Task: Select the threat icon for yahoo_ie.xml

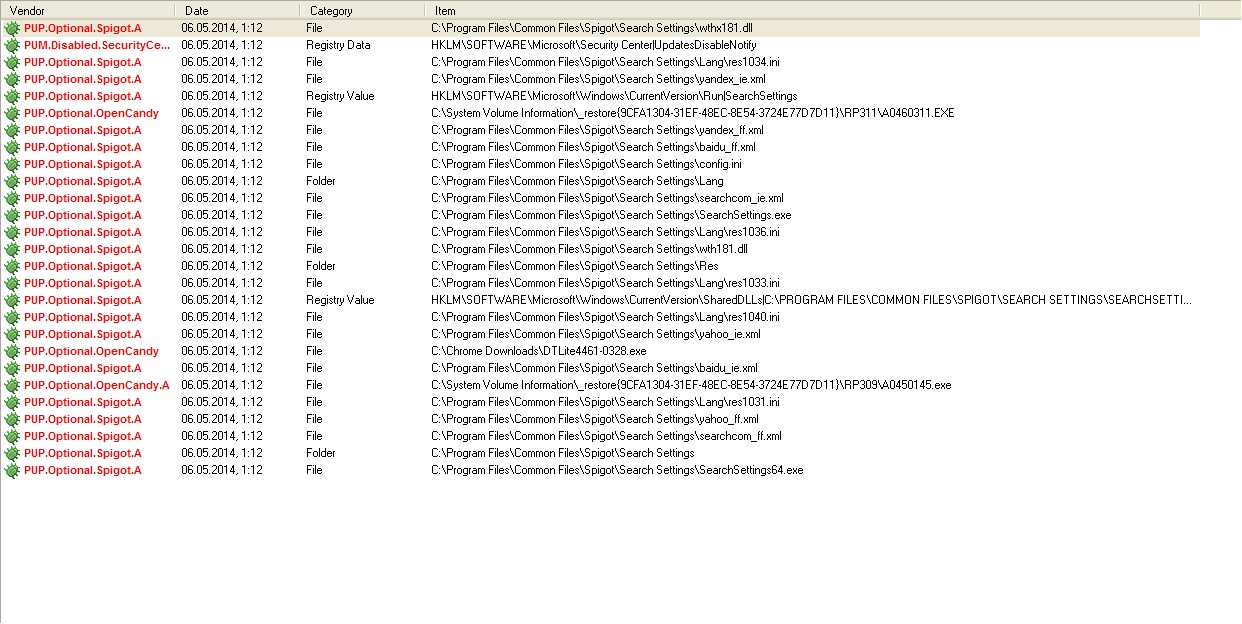Action: point(12,334)
